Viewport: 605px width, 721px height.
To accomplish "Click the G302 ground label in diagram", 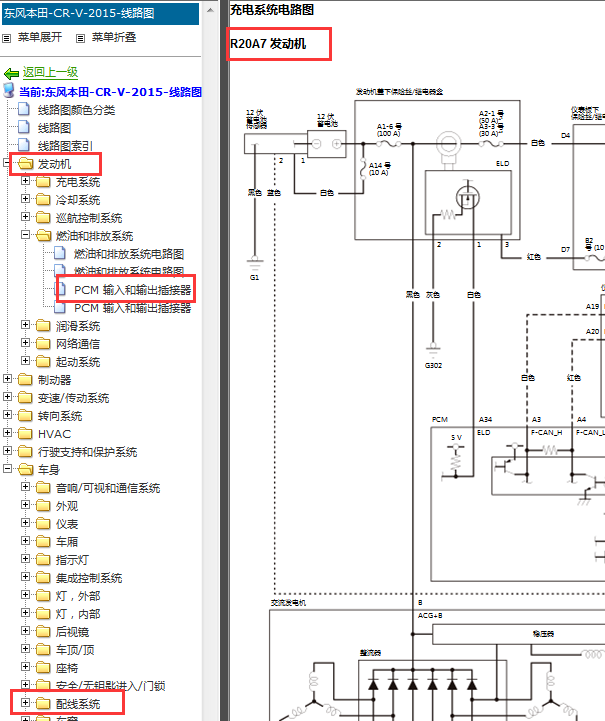I will point(433,366).
